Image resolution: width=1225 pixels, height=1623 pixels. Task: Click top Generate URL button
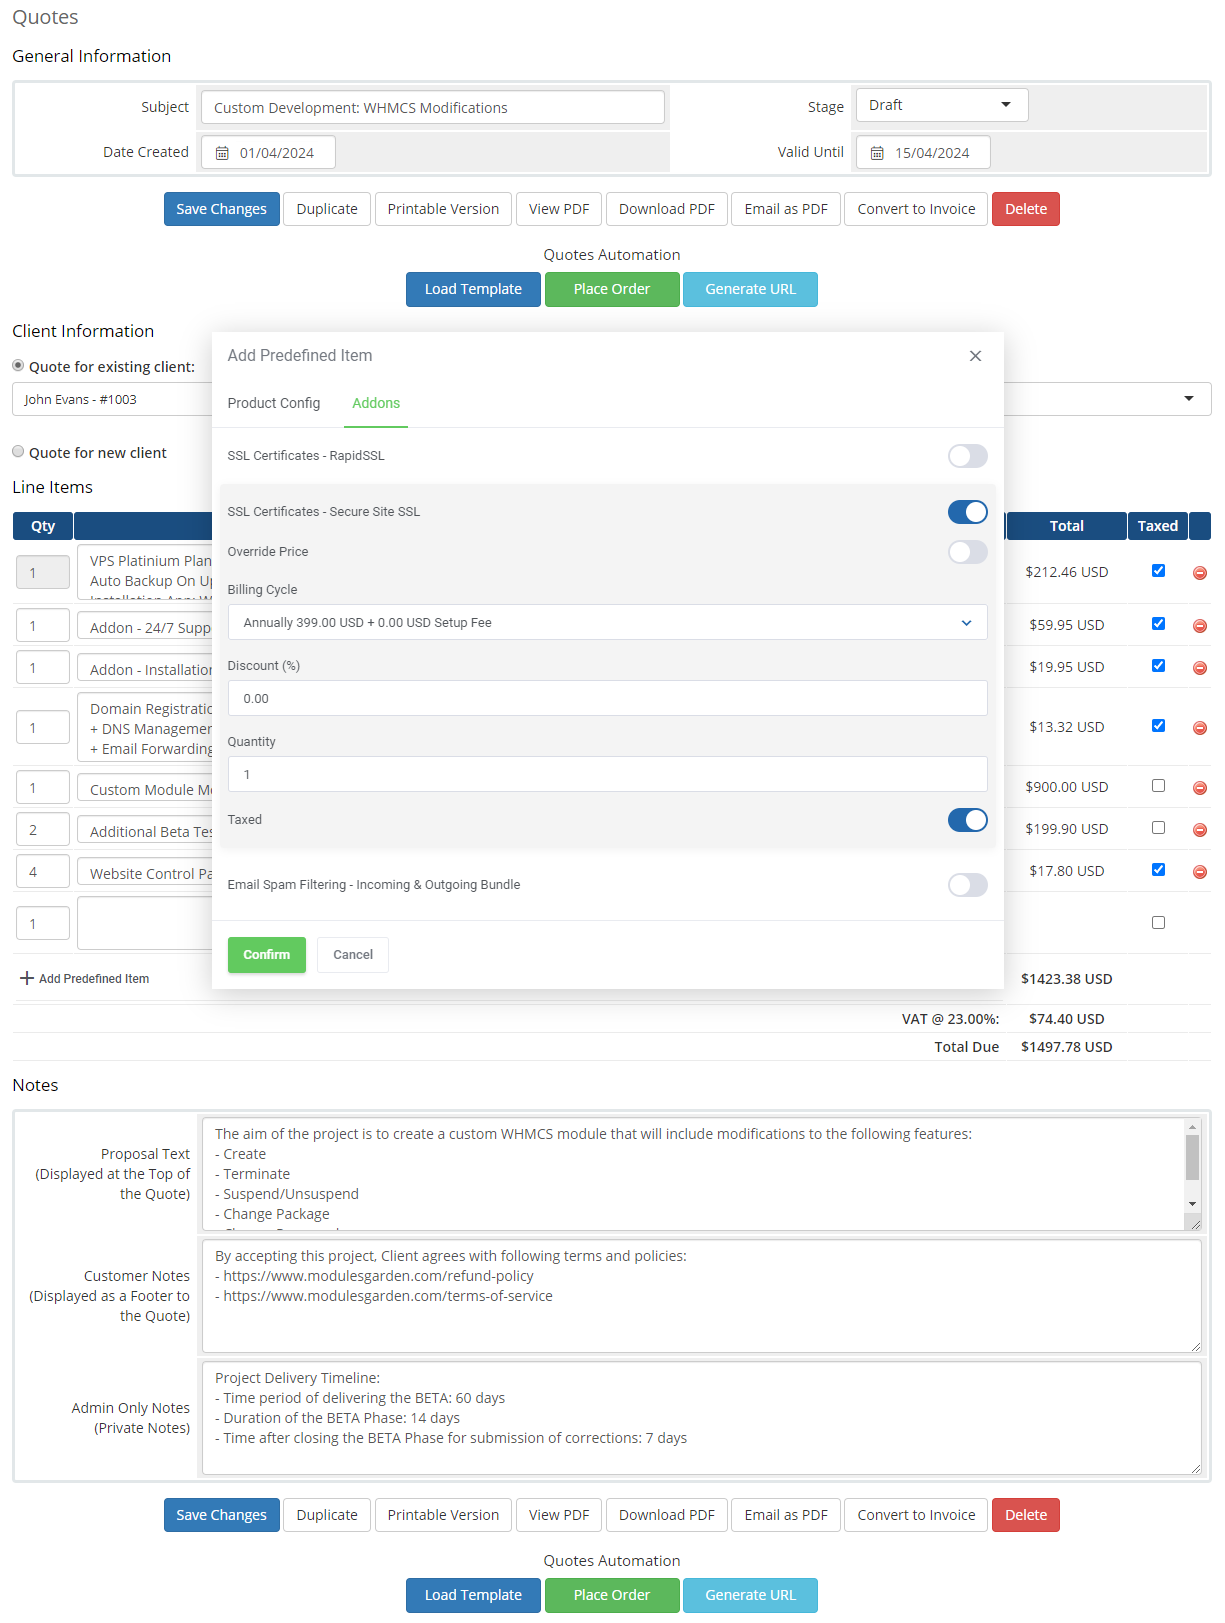(x=750, y=289)
